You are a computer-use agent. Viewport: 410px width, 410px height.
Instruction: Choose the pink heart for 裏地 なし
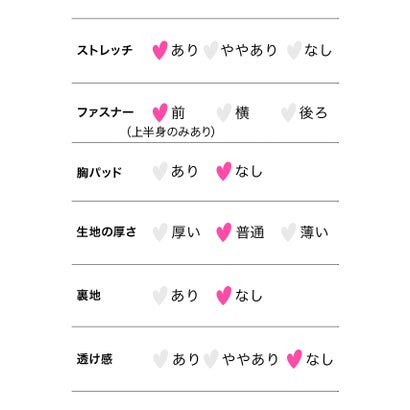coord(224,295)
